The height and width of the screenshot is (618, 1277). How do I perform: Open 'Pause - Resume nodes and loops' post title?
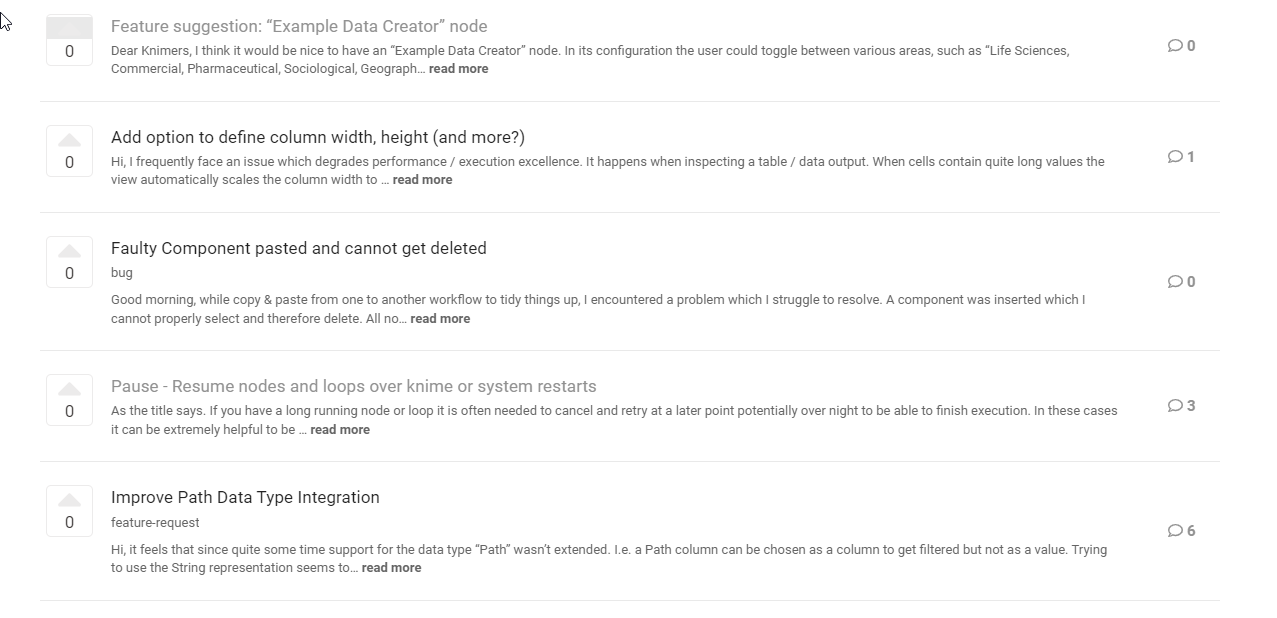click(354, 386)
